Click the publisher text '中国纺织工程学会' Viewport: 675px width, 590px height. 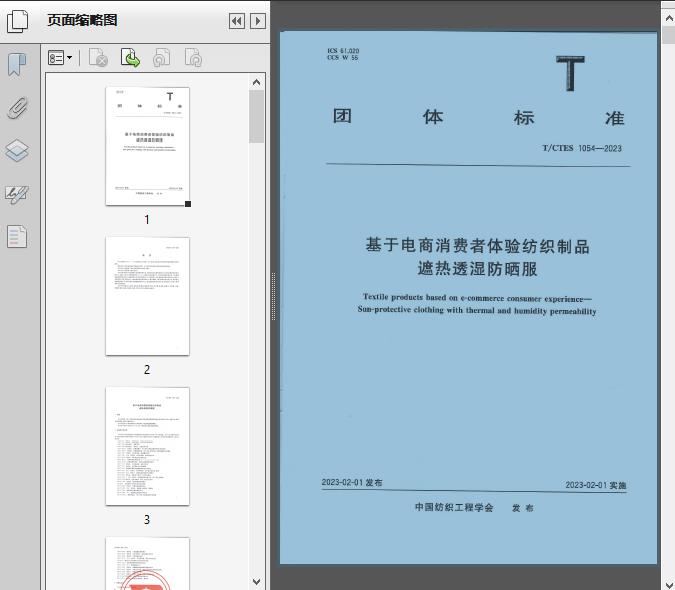coord(454,507)
